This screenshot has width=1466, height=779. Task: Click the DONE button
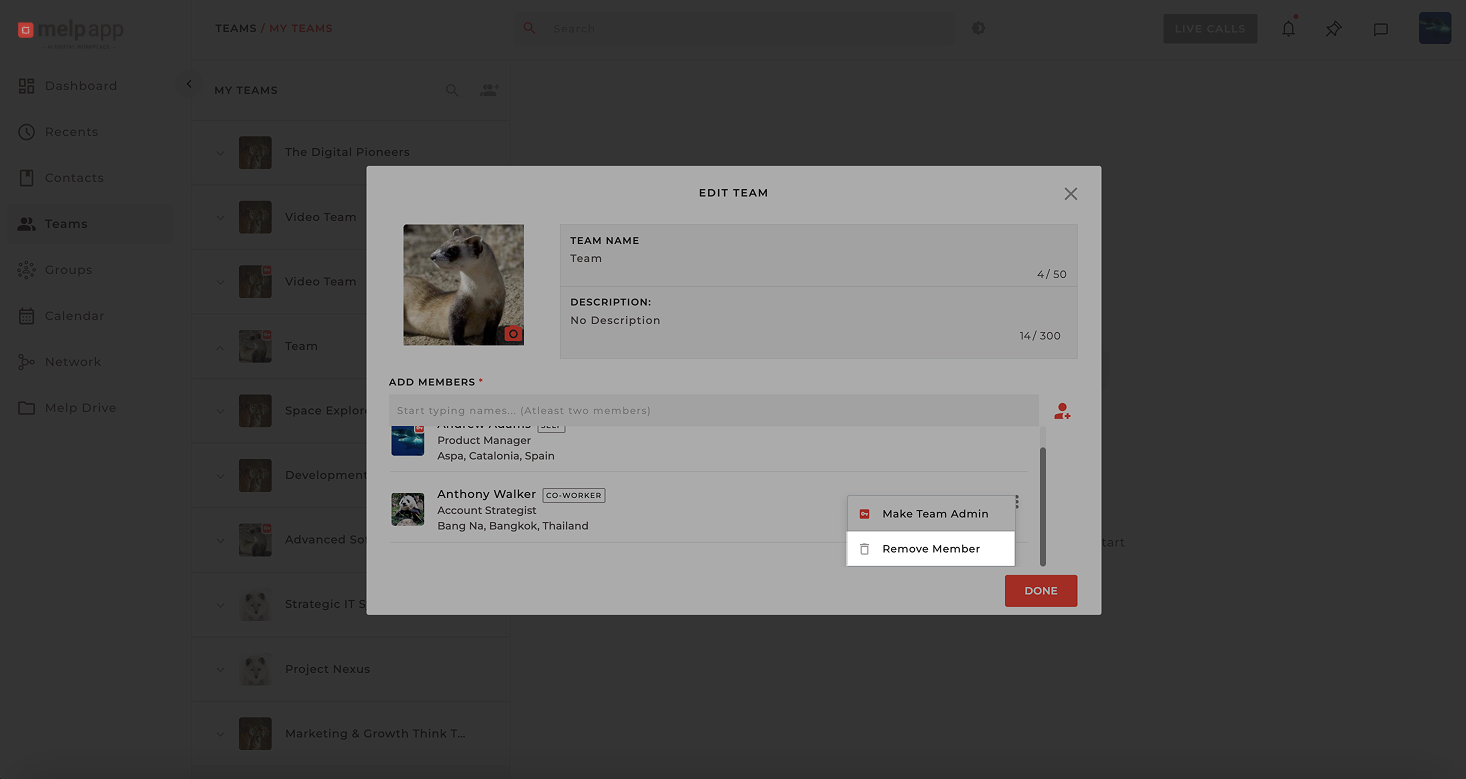click(x=1040, y=591)
